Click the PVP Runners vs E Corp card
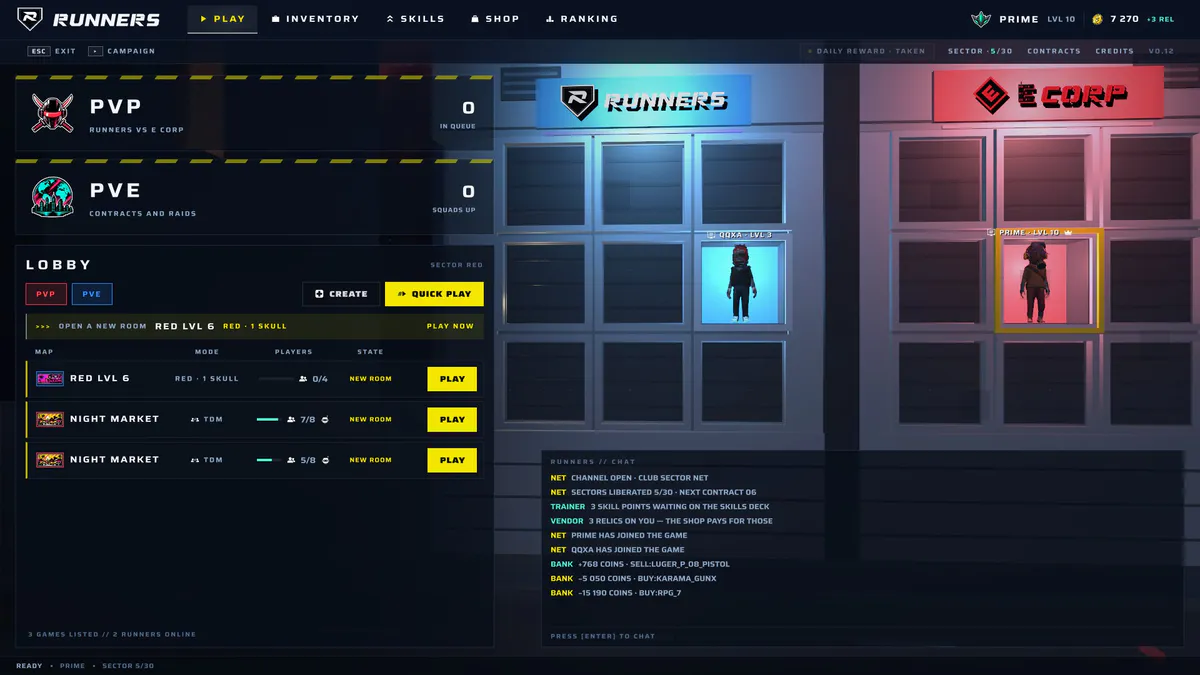This screenshot has height=675, width=1200. 254,114
